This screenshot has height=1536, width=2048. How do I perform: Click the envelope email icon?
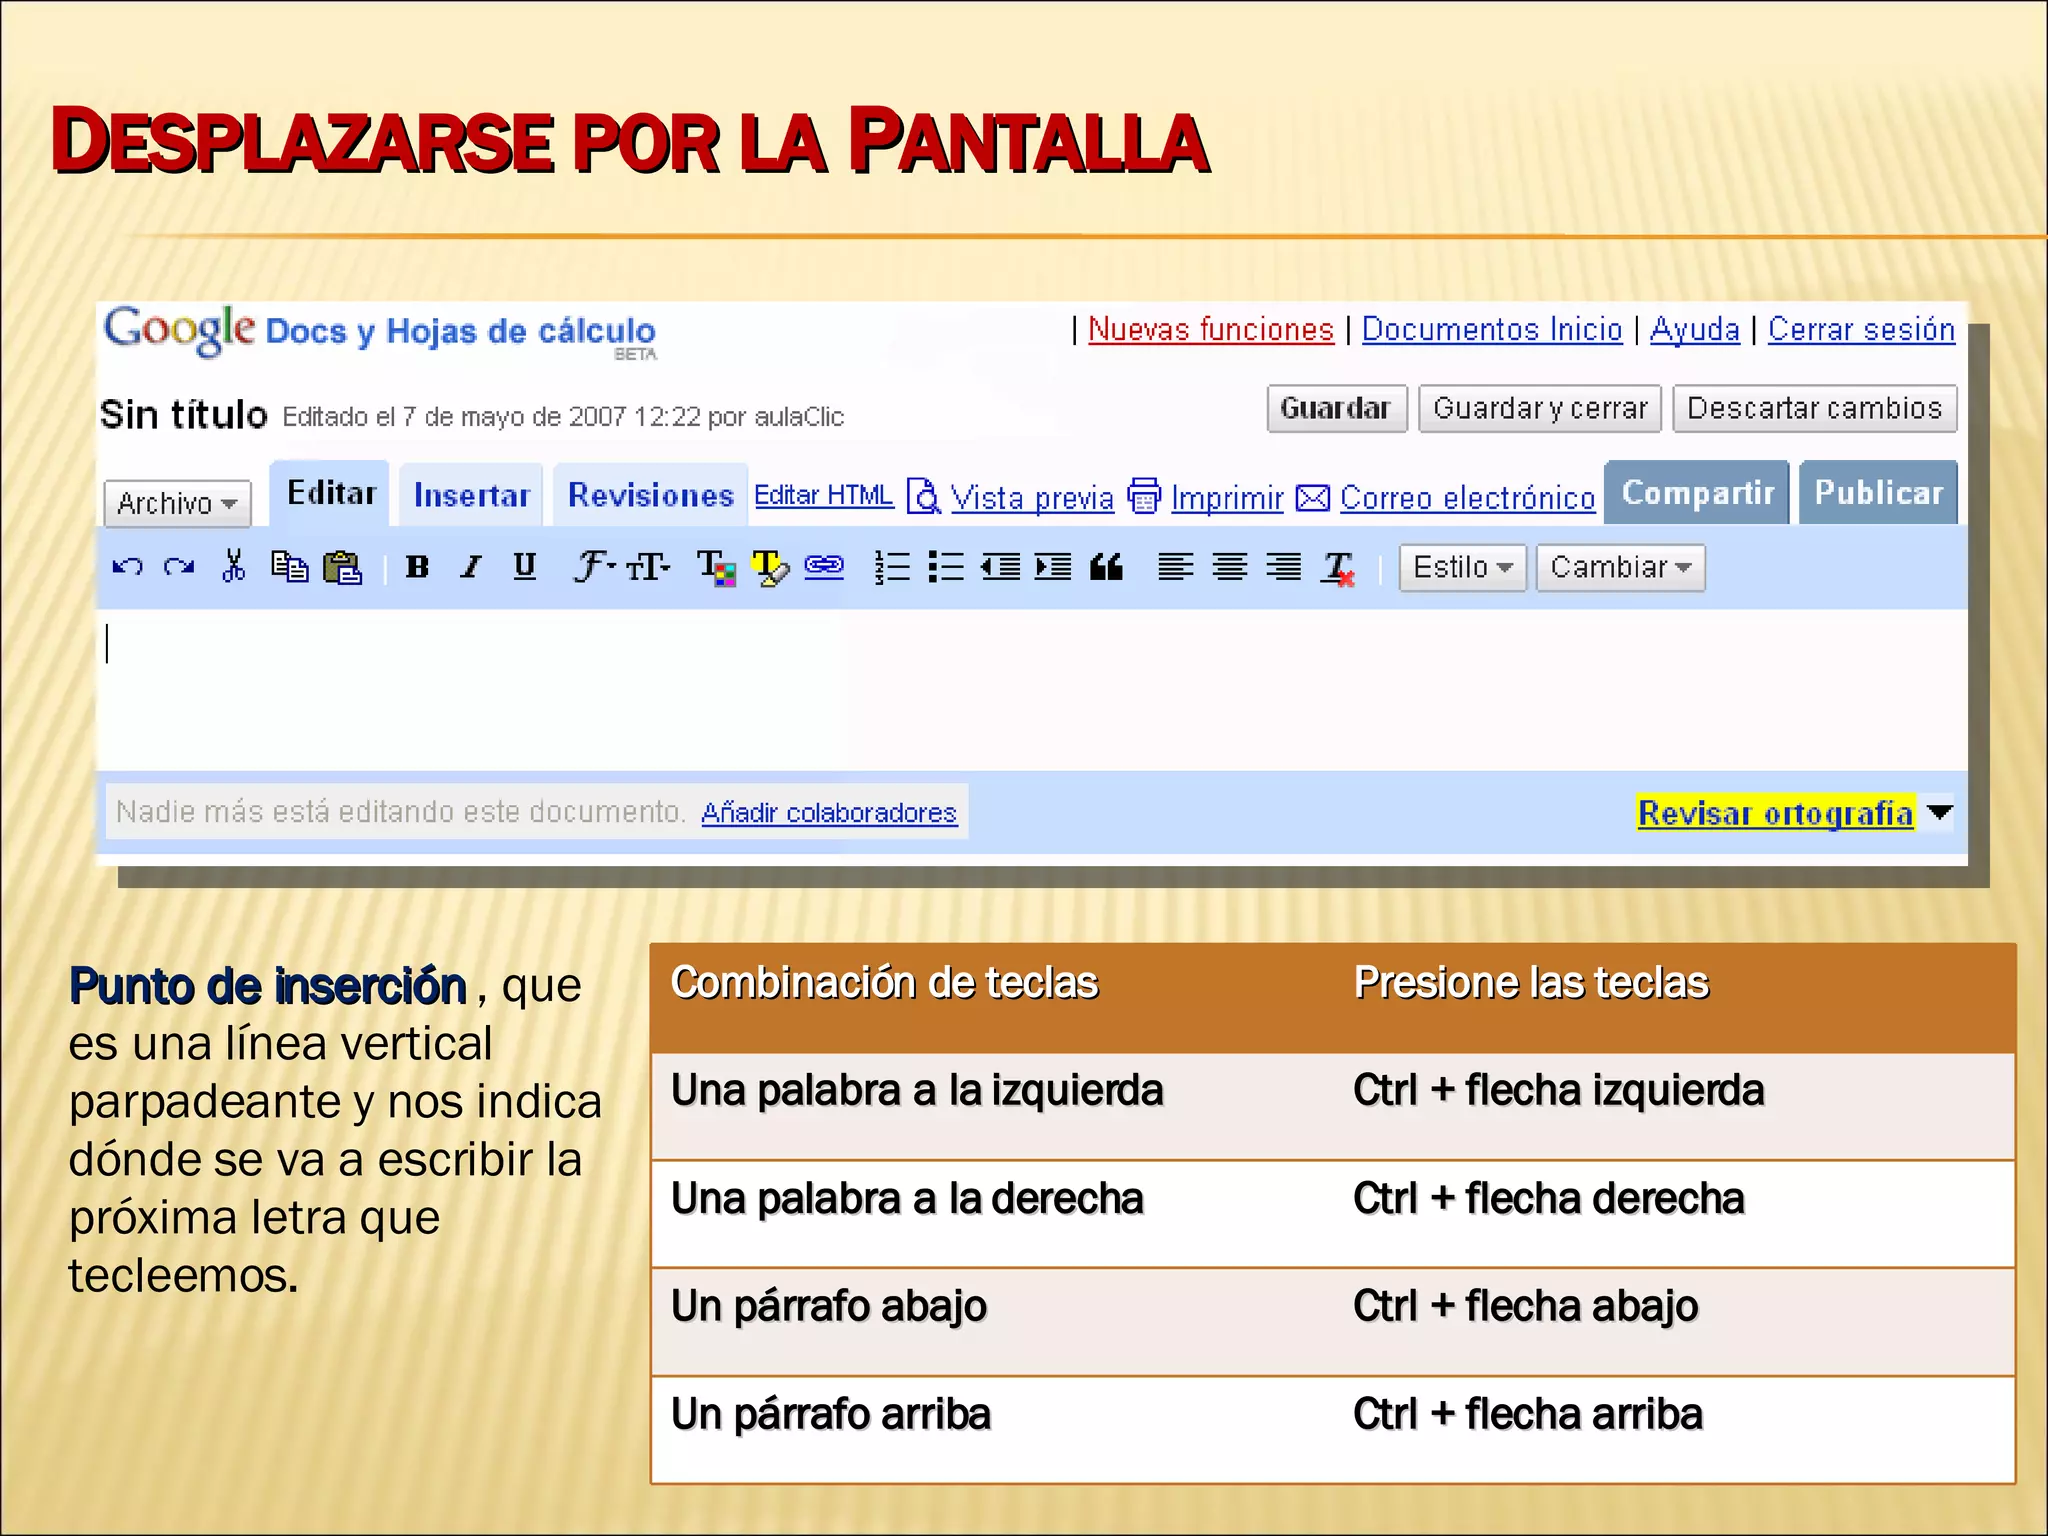click(x=1313, y=497)
